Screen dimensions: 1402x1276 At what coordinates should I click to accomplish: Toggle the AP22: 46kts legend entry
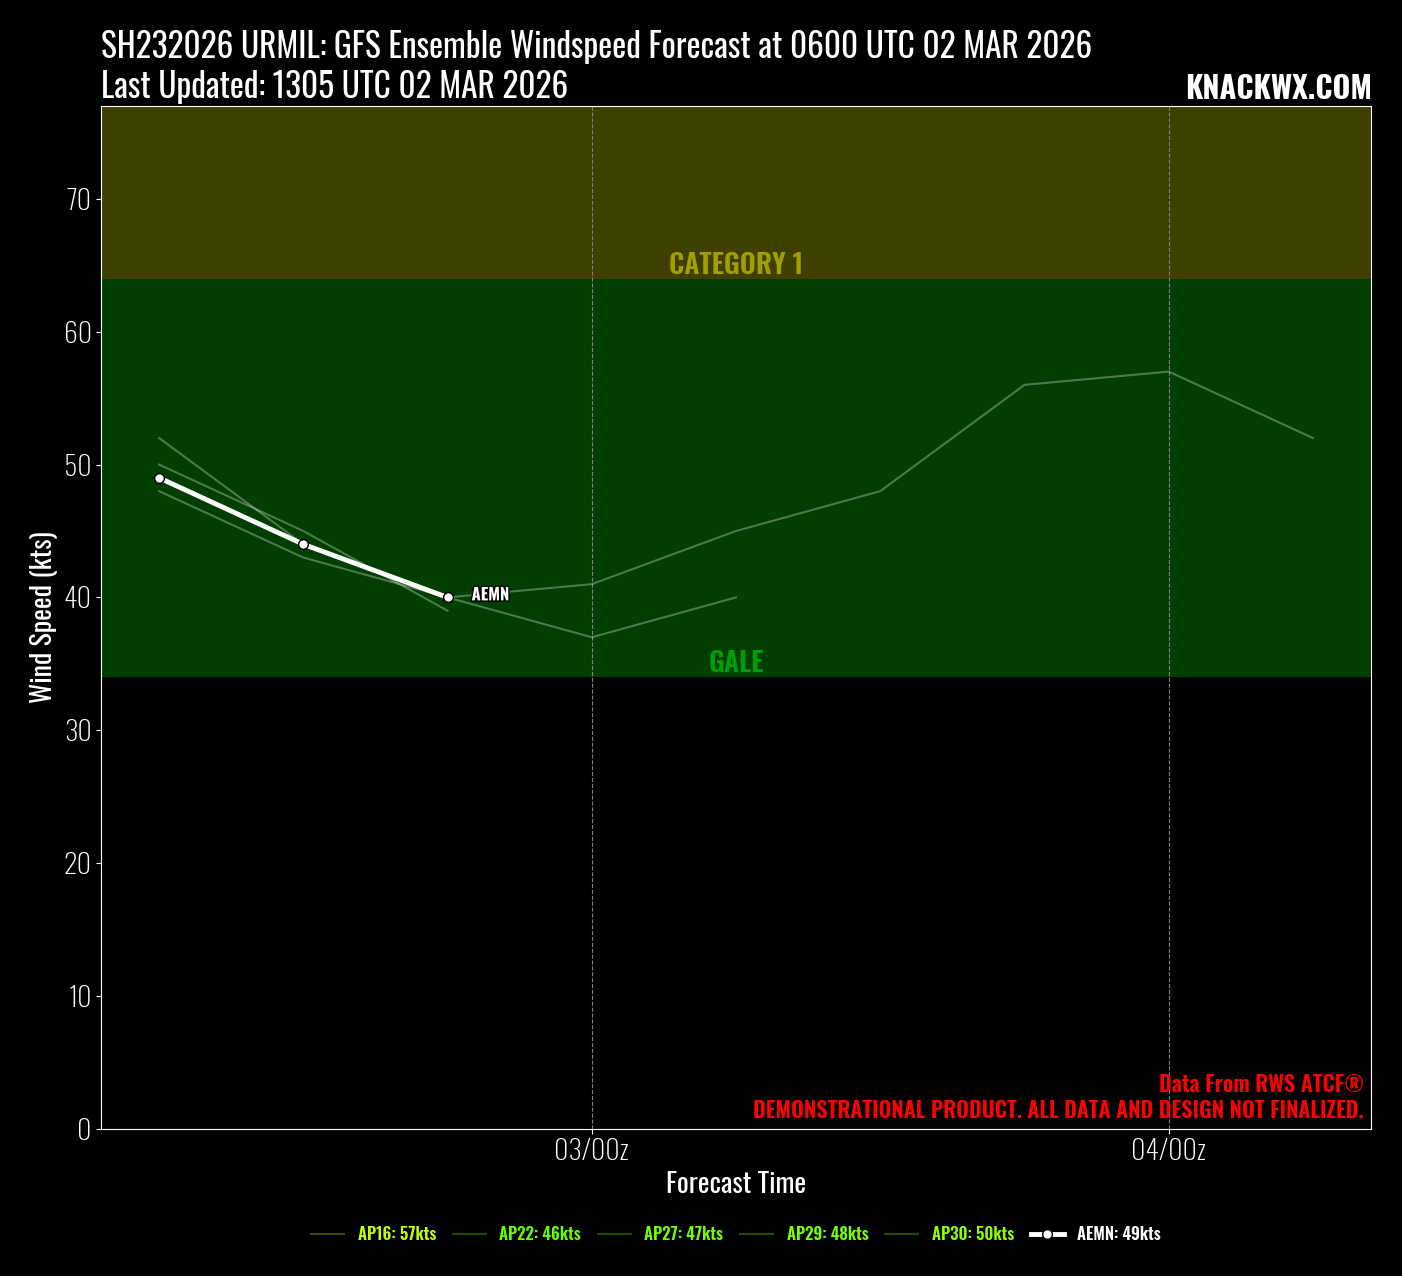[539, 1234]
